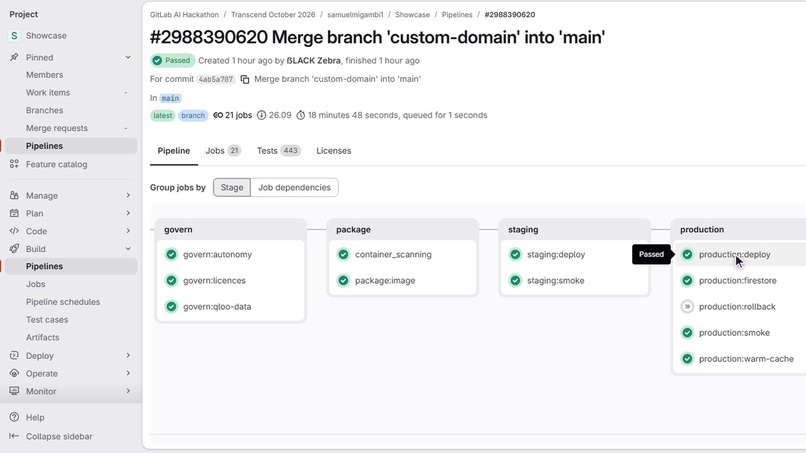Select Stage grouping option
The width and height of the screenshot is (806, 453).
(x=232, y=187)
